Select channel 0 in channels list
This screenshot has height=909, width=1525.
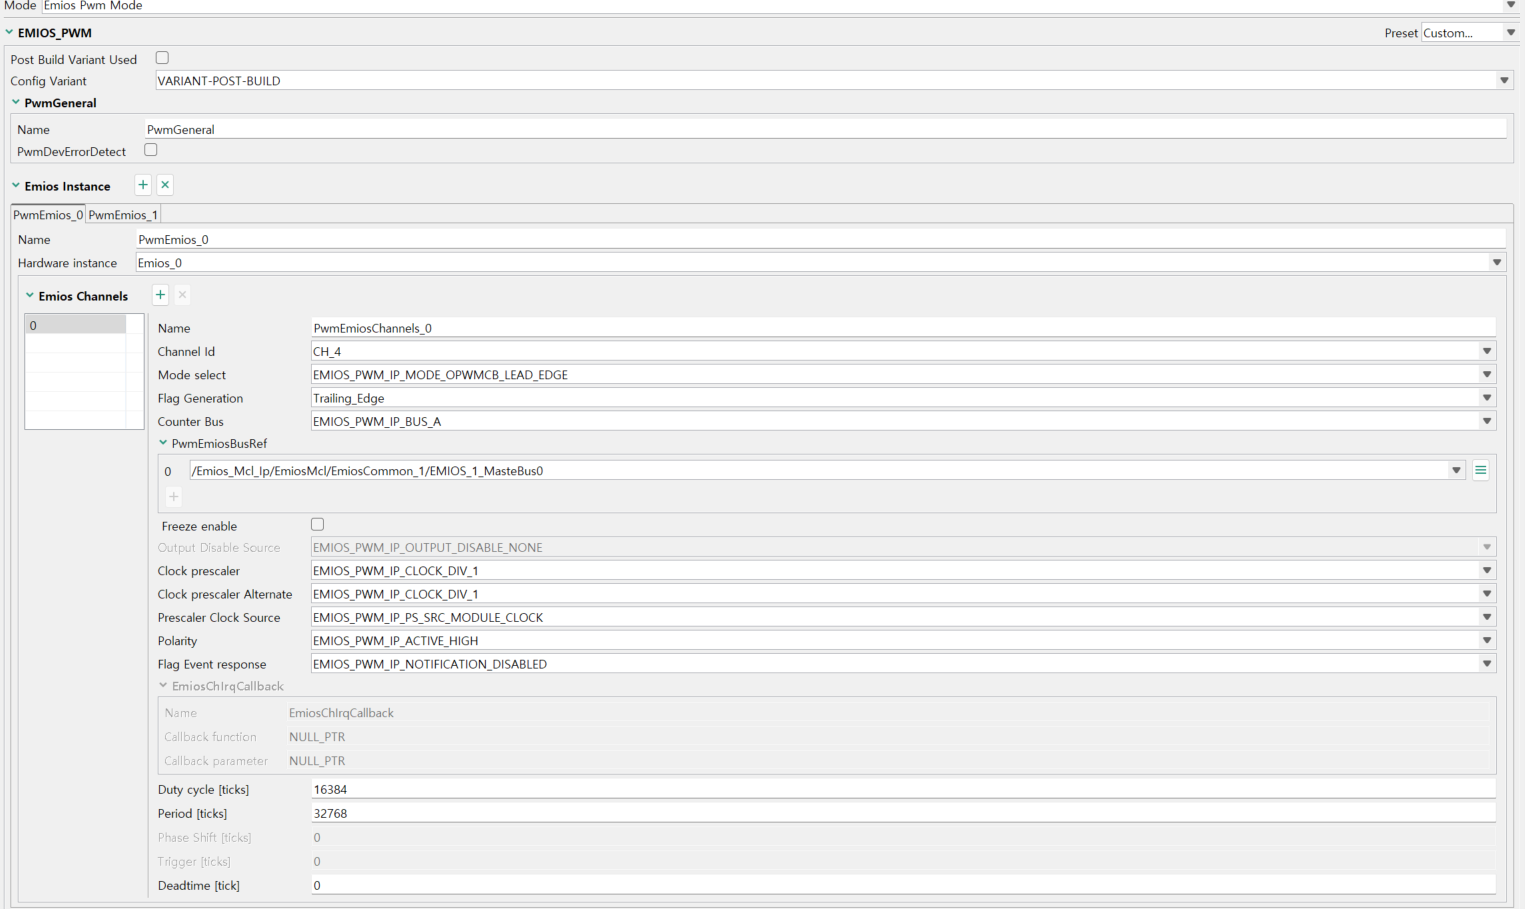point(76,325)
